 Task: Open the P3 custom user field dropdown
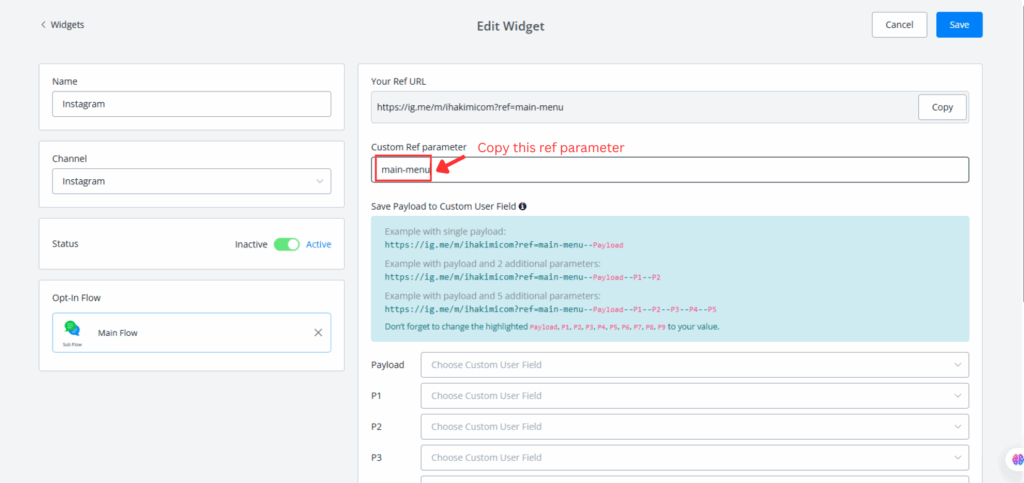695,457
